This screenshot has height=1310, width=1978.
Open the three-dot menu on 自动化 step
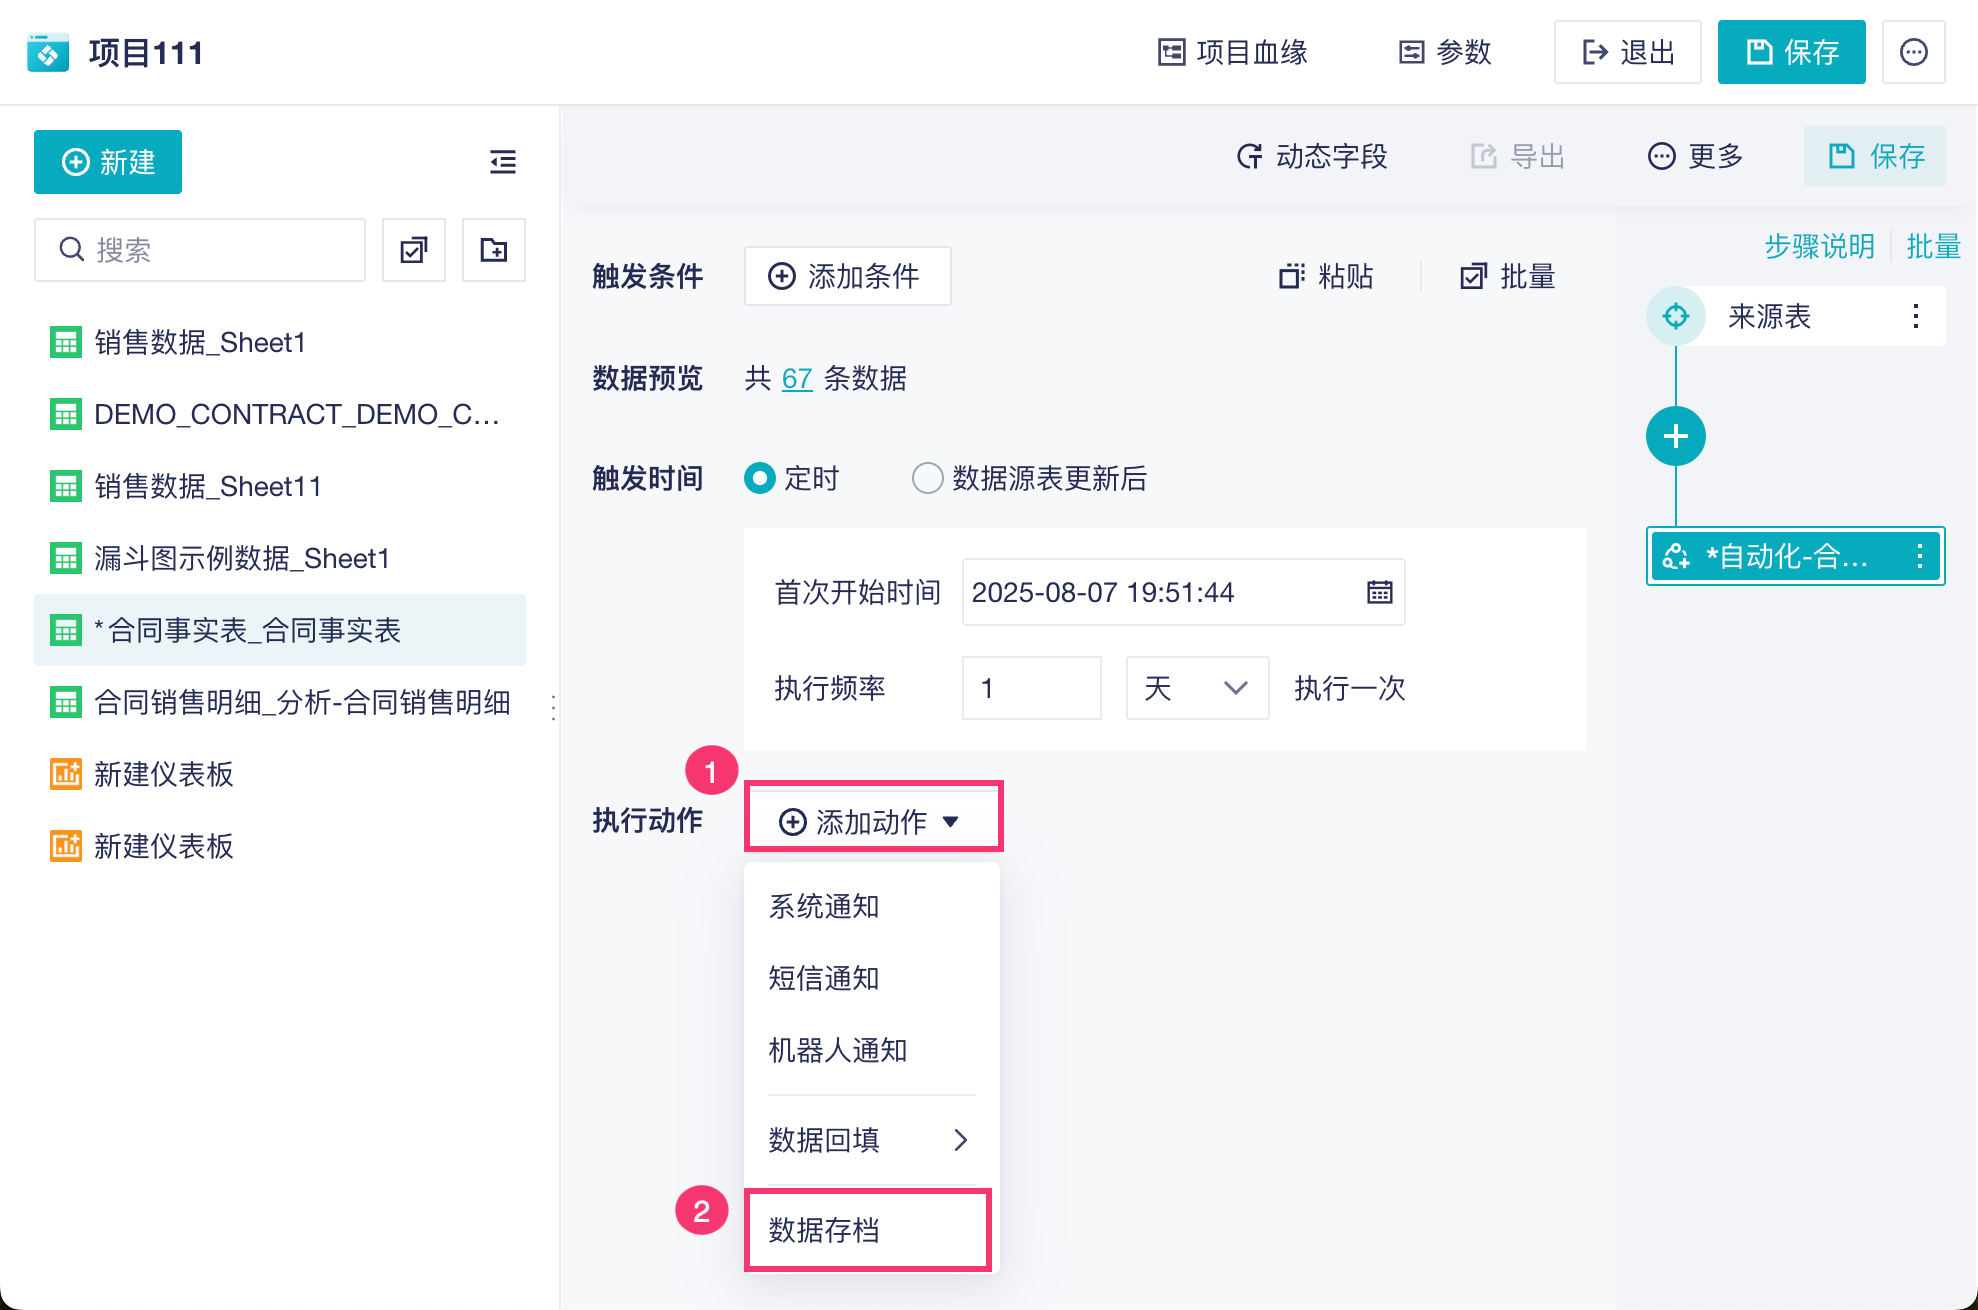pos(1919,556)
